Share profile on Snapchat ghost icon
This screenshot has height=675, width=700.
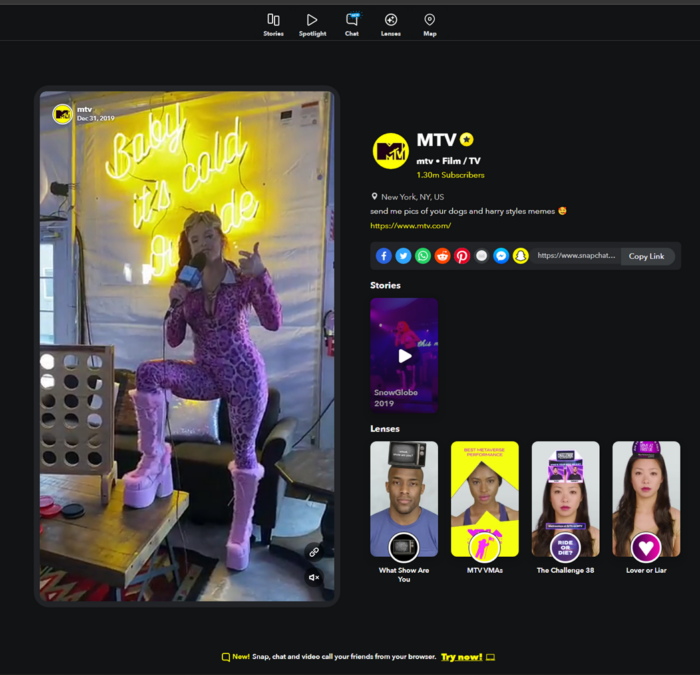[521, 256]
